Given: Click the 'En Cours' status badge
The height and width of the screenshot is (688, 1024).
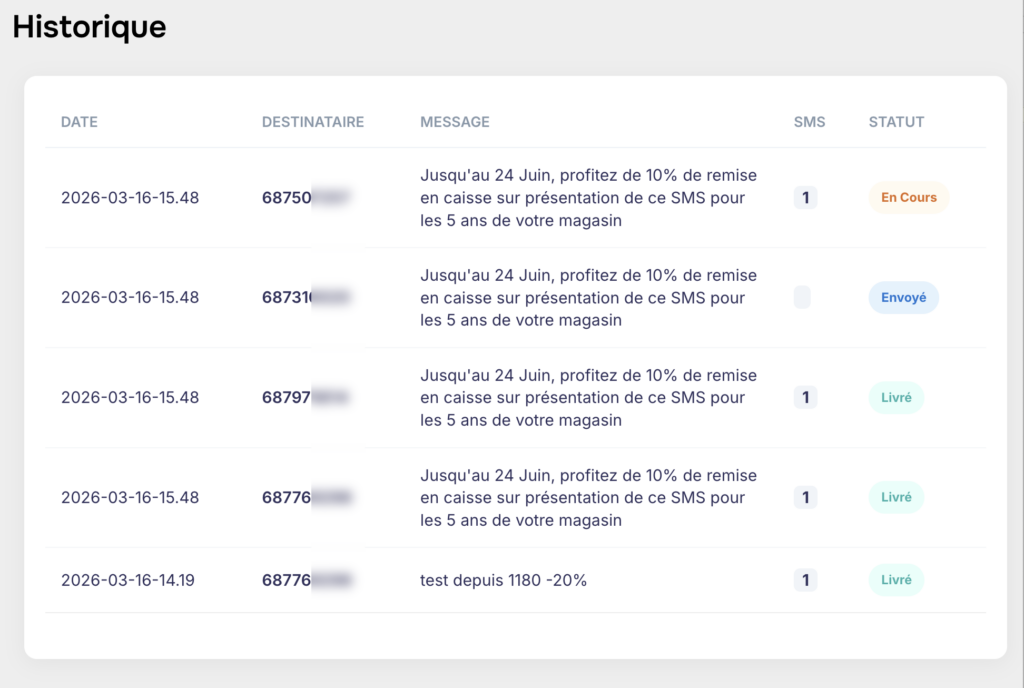Looking at the screenshot, I should point(908,197).
